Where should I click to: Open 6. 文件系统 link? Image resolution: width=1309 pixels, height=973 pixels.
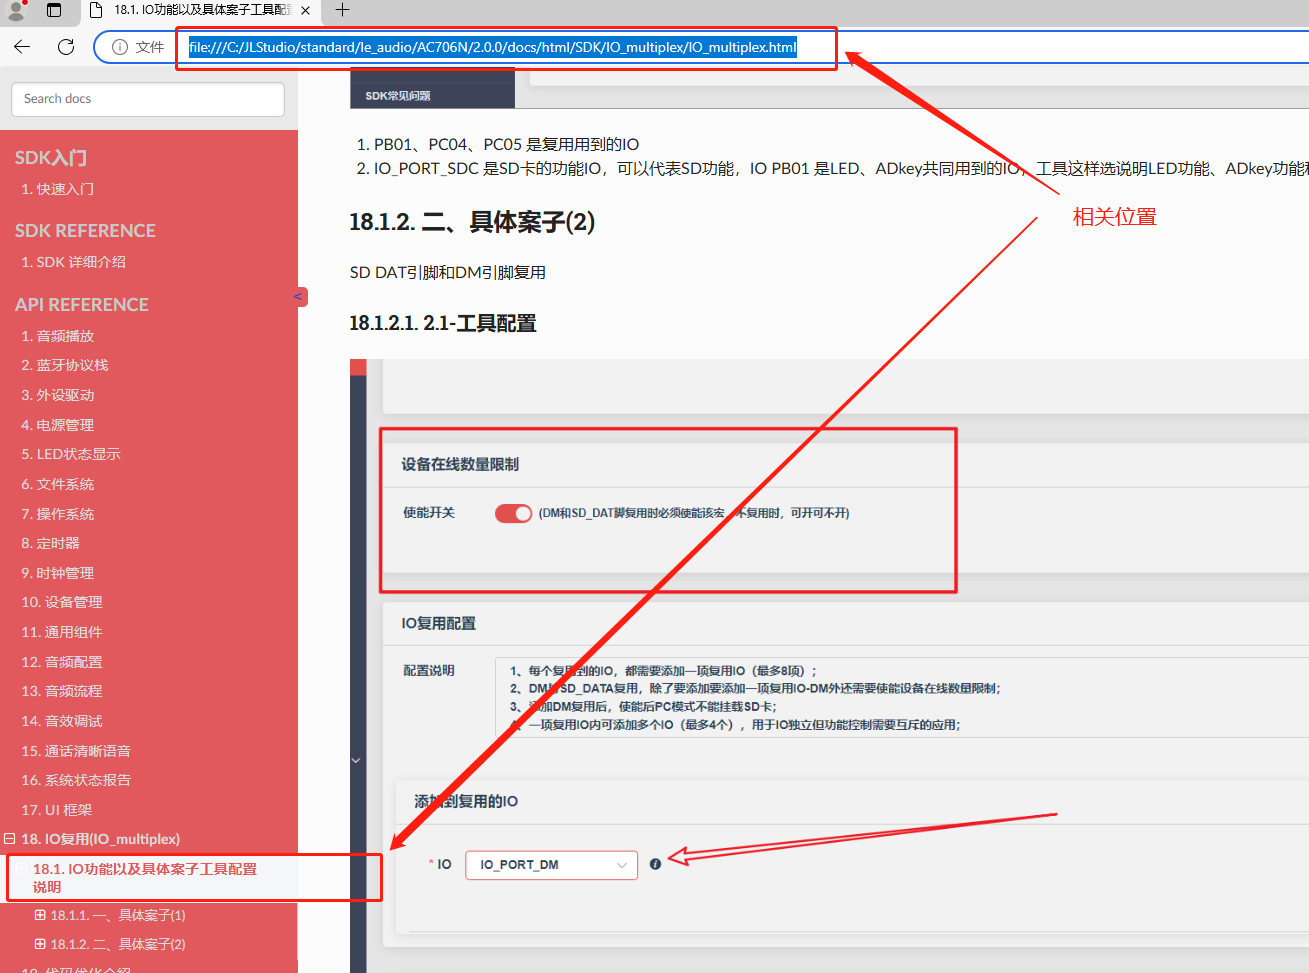(x=57, y=484)
